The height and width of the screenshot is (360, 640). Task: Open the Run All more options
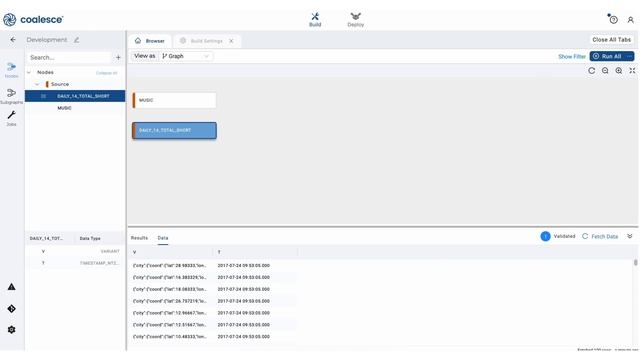point(629,56)
